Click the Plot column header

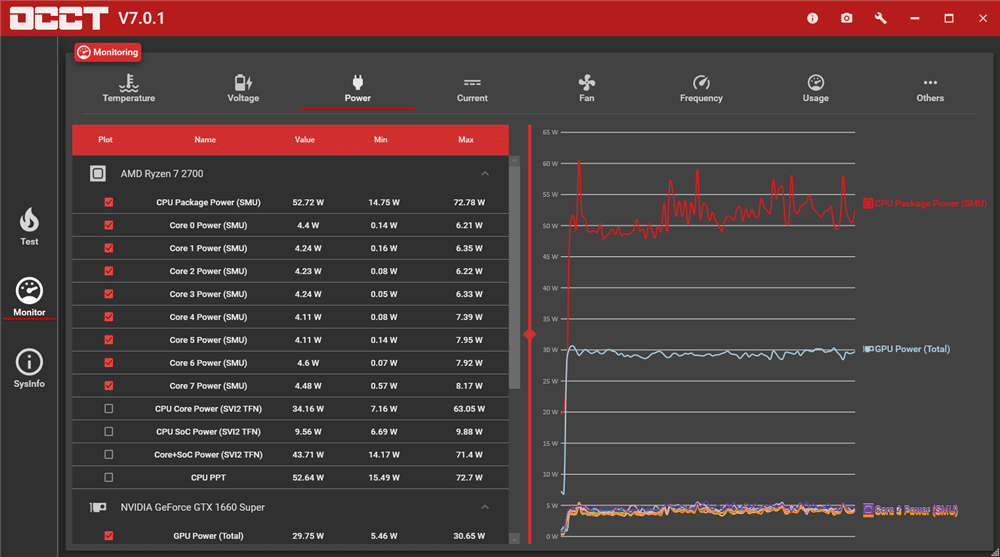tap(105, 140)
